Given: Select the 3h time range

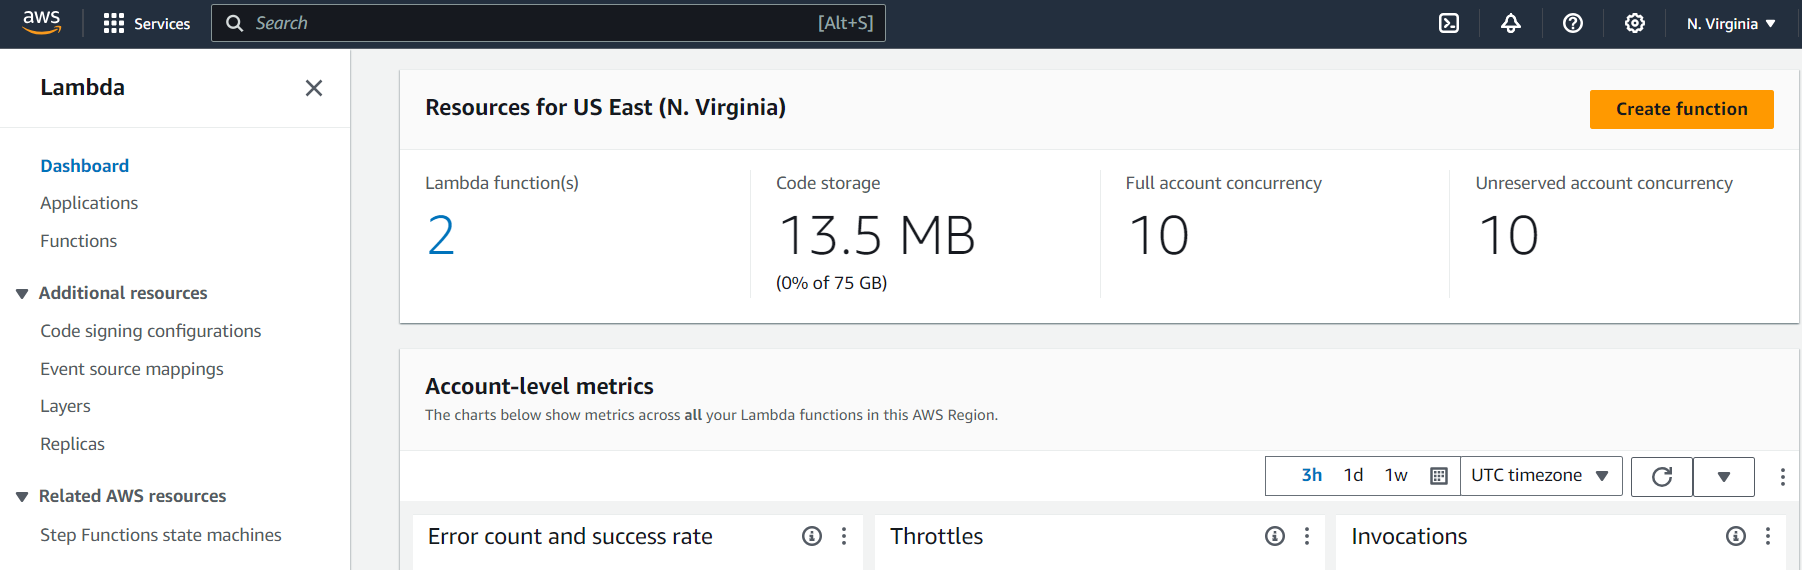Looking at the screenshot, I should pyautogui.click(x=1312, y=475).
